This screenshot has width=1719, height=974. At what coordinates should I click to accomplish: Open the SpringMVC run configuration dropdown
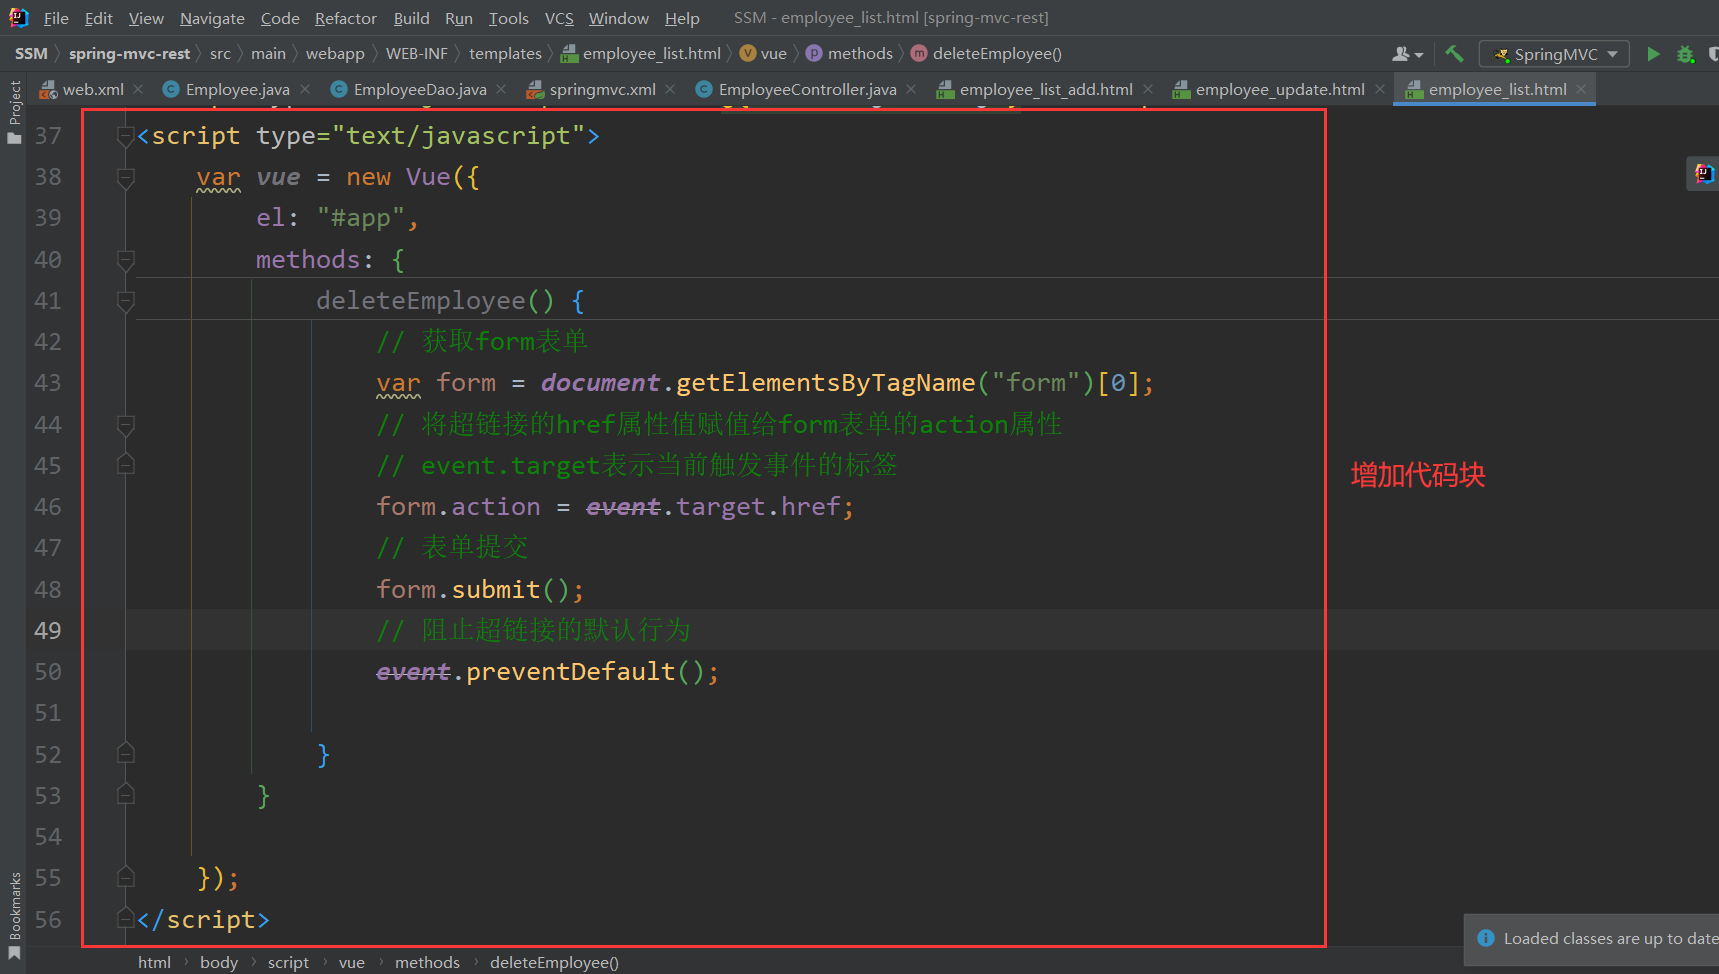click(x=1554, y=54)
